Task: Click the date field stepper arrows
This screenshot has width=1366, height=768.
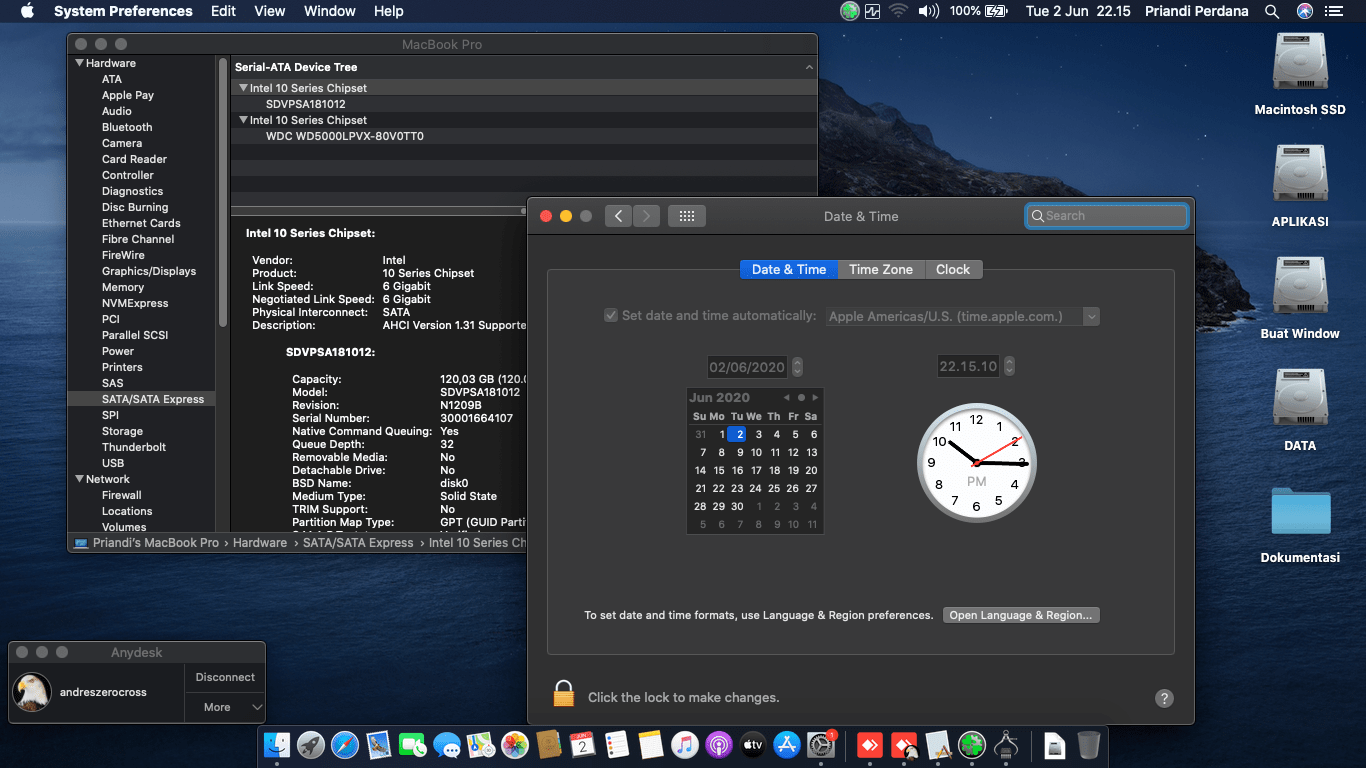Action: pyautogui.click(x=797, y=367)
